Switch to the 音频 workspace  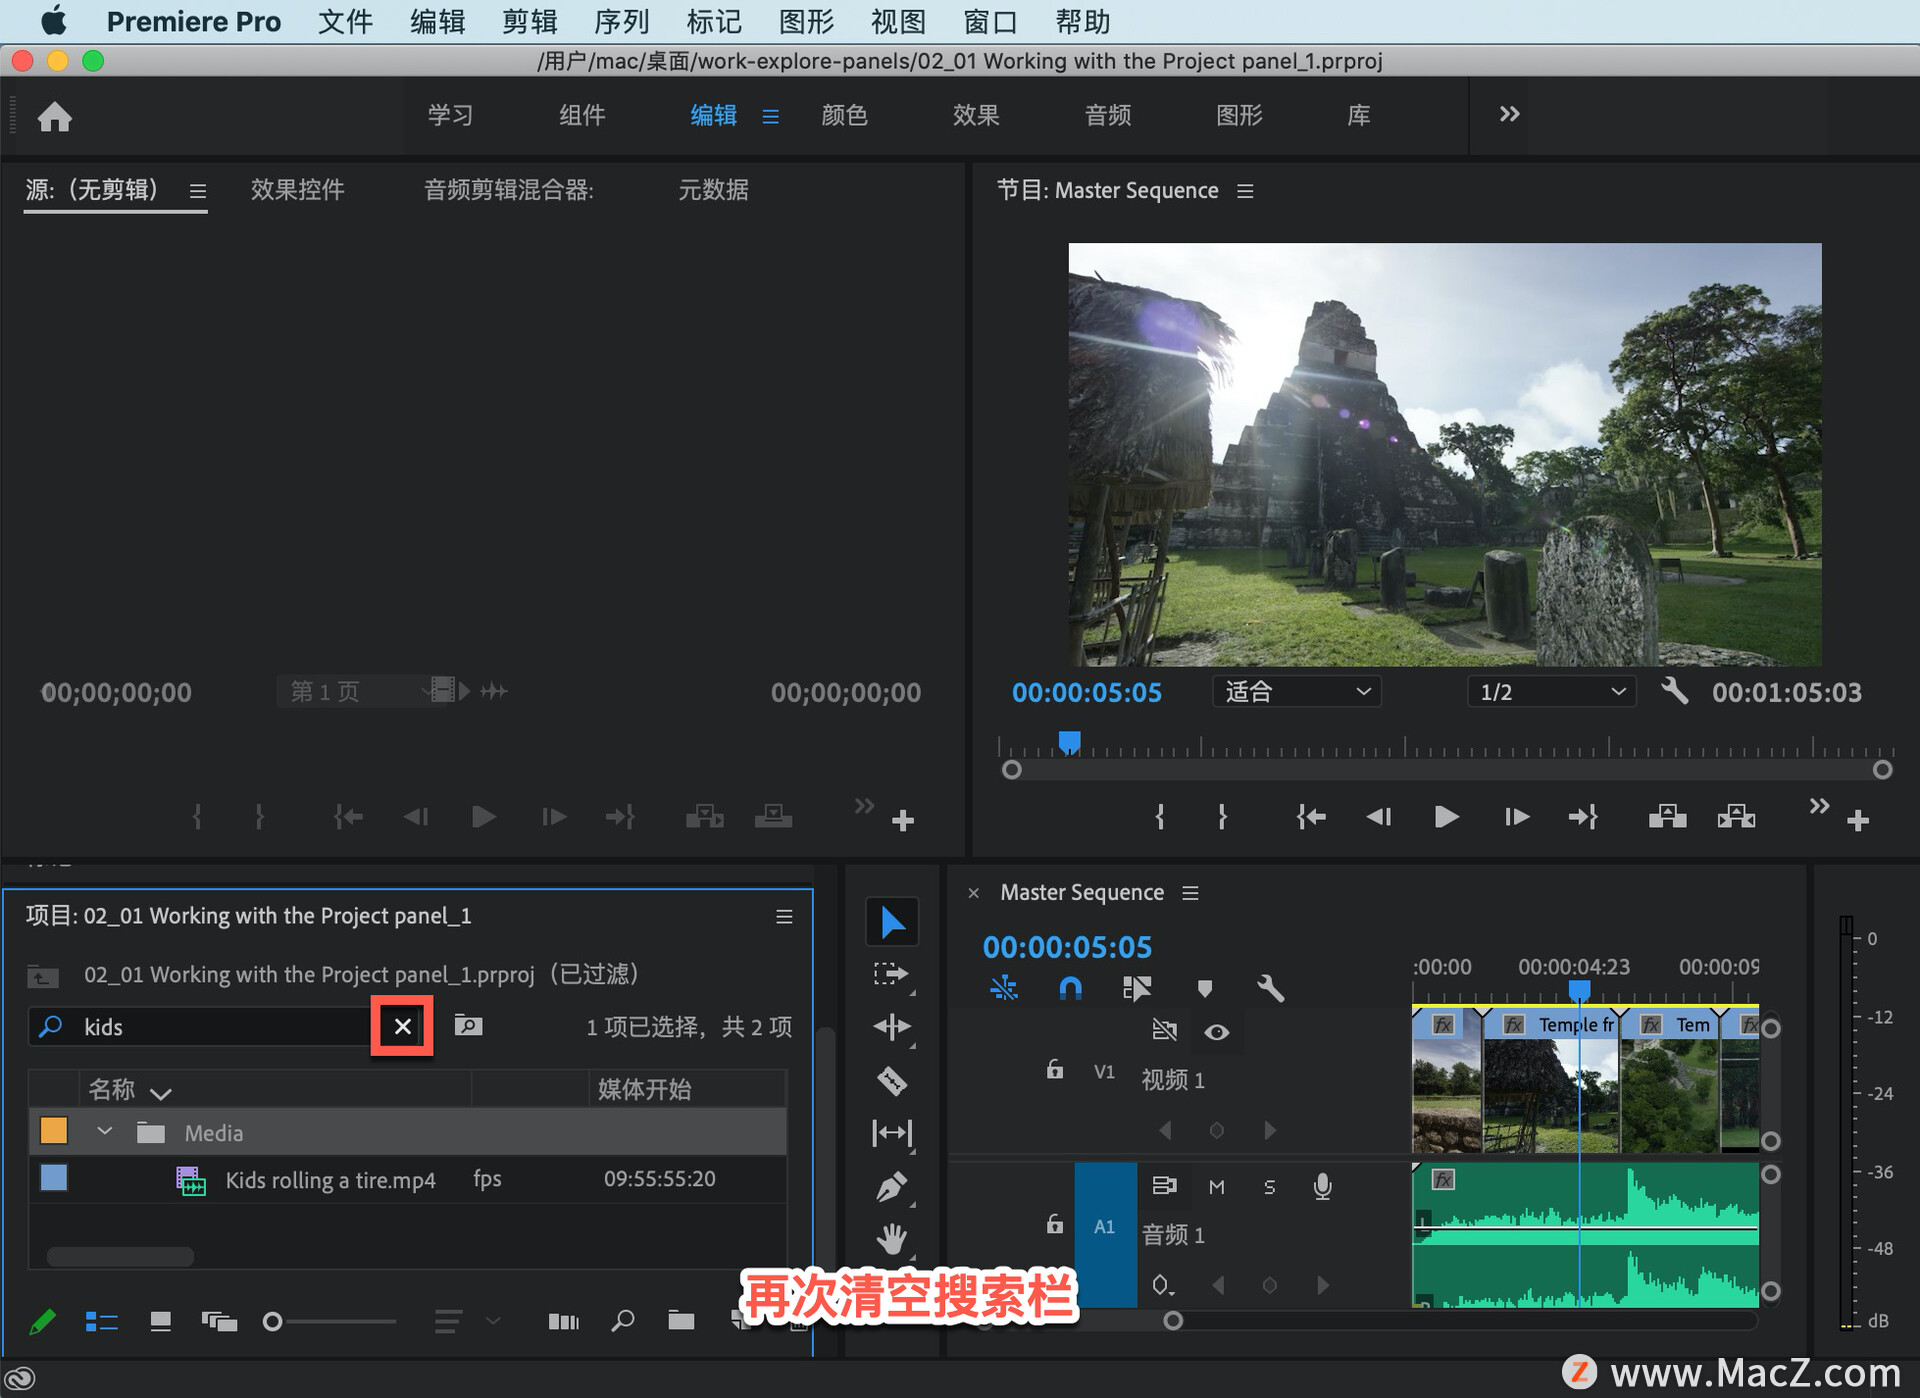(x=1108, y=115)
